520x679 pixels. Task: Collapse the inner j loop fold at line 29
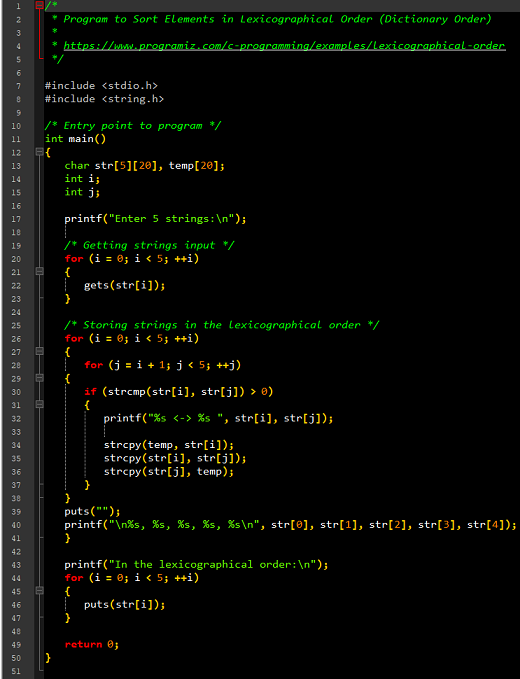pos(39,378)
